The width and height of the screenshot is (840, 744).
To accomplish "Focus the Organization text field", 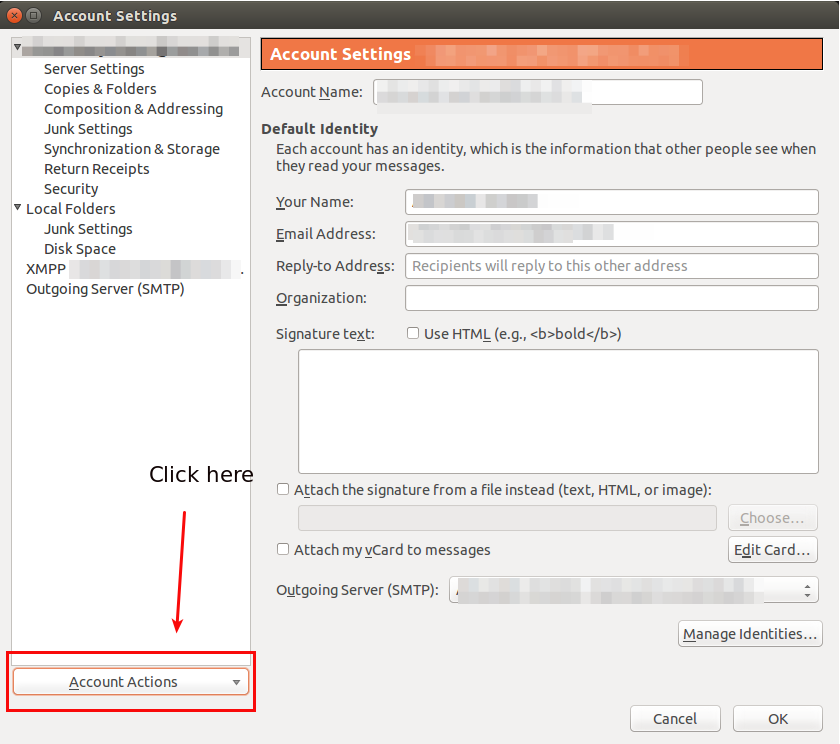I will click(611, 298).
